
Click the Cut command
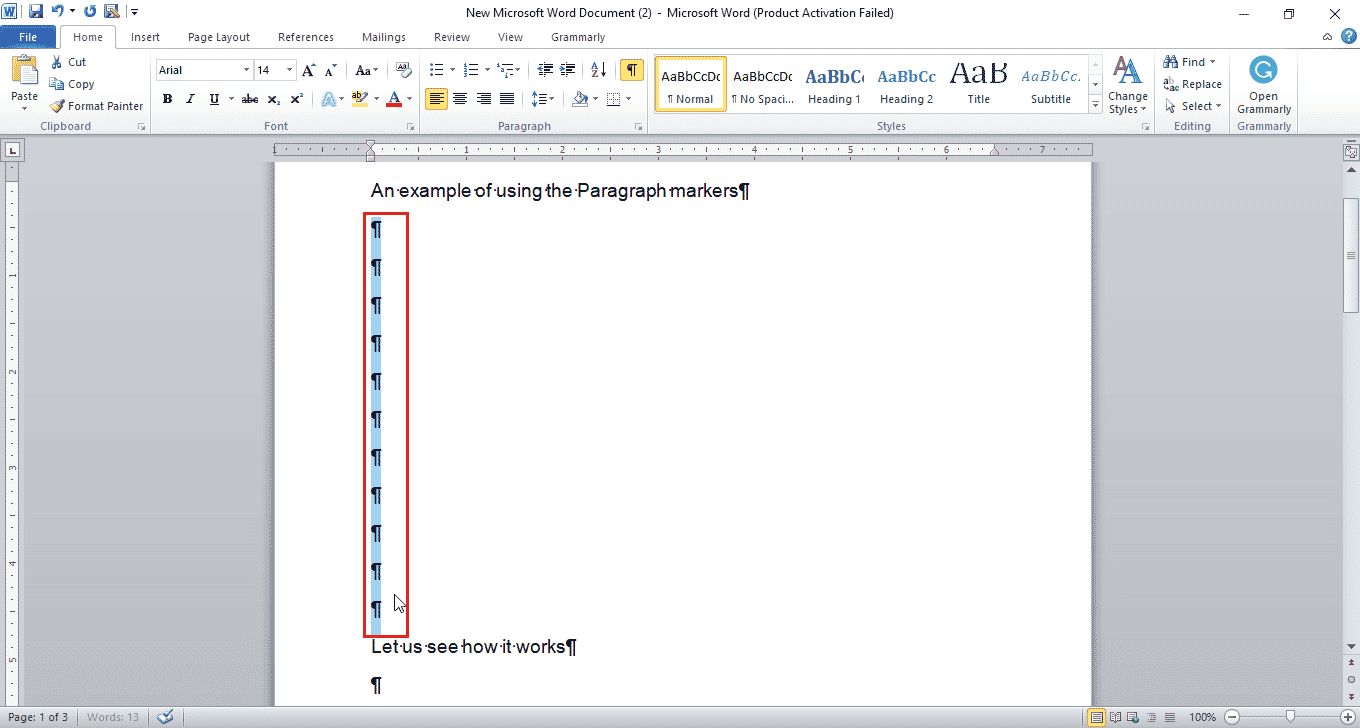pos(69,62)
